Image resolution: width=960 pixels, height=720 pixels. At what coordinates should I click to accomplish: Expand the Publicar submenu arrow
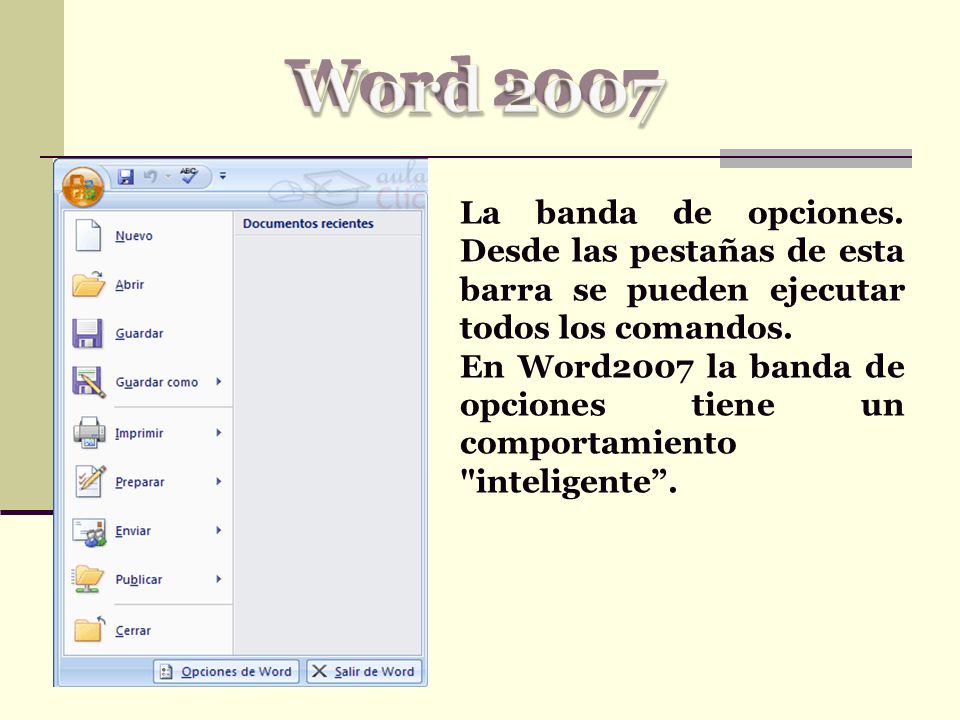click(x=219, y=579)
